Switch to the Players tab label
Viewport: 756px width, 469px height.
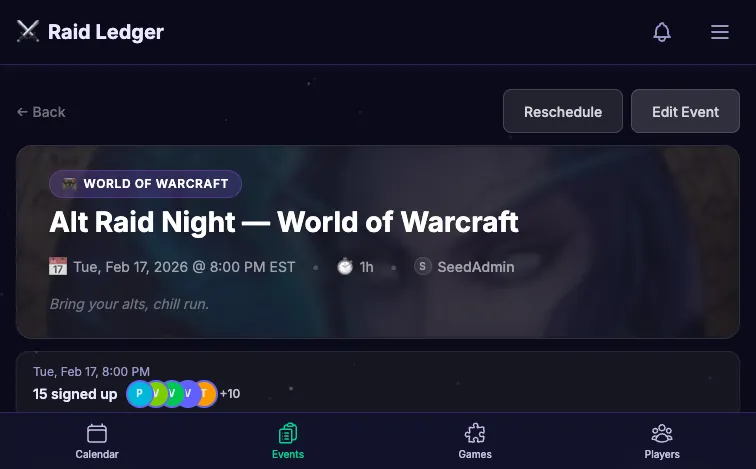point(662,454)
